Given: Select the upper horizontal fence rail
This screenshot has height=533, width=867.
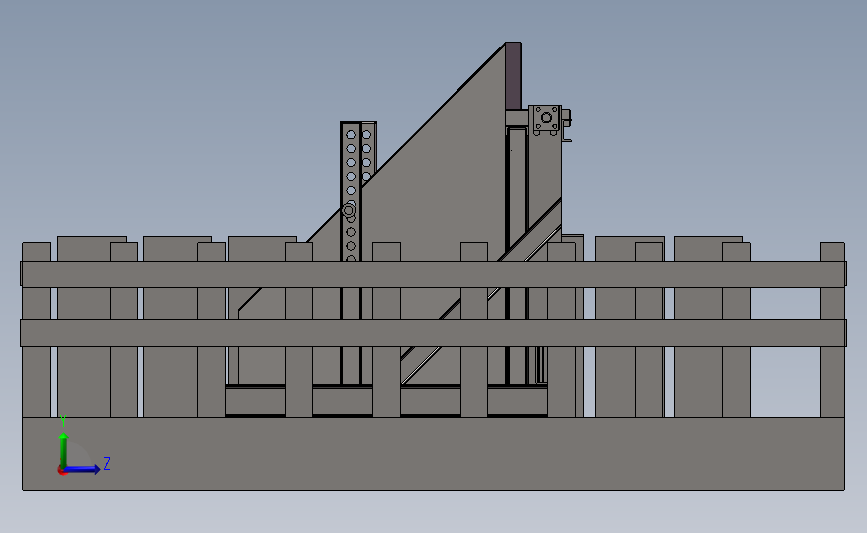Looking at the screenshot, I should pos(433,274).
